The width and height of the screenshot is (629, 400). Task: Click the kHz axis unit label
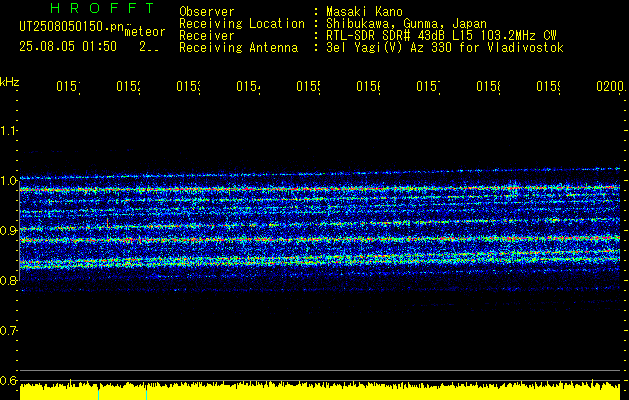pos(9,82)
